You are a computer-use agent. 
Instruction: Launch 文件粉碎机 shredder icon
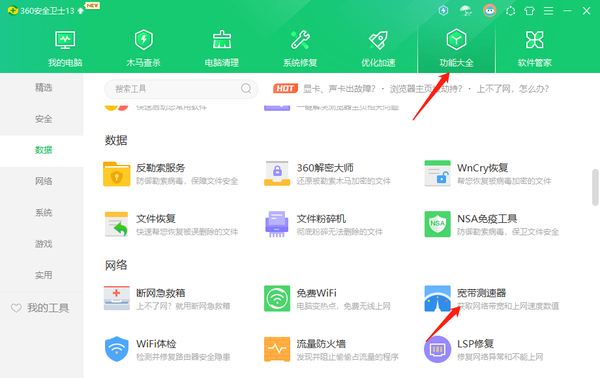[277, 224]
